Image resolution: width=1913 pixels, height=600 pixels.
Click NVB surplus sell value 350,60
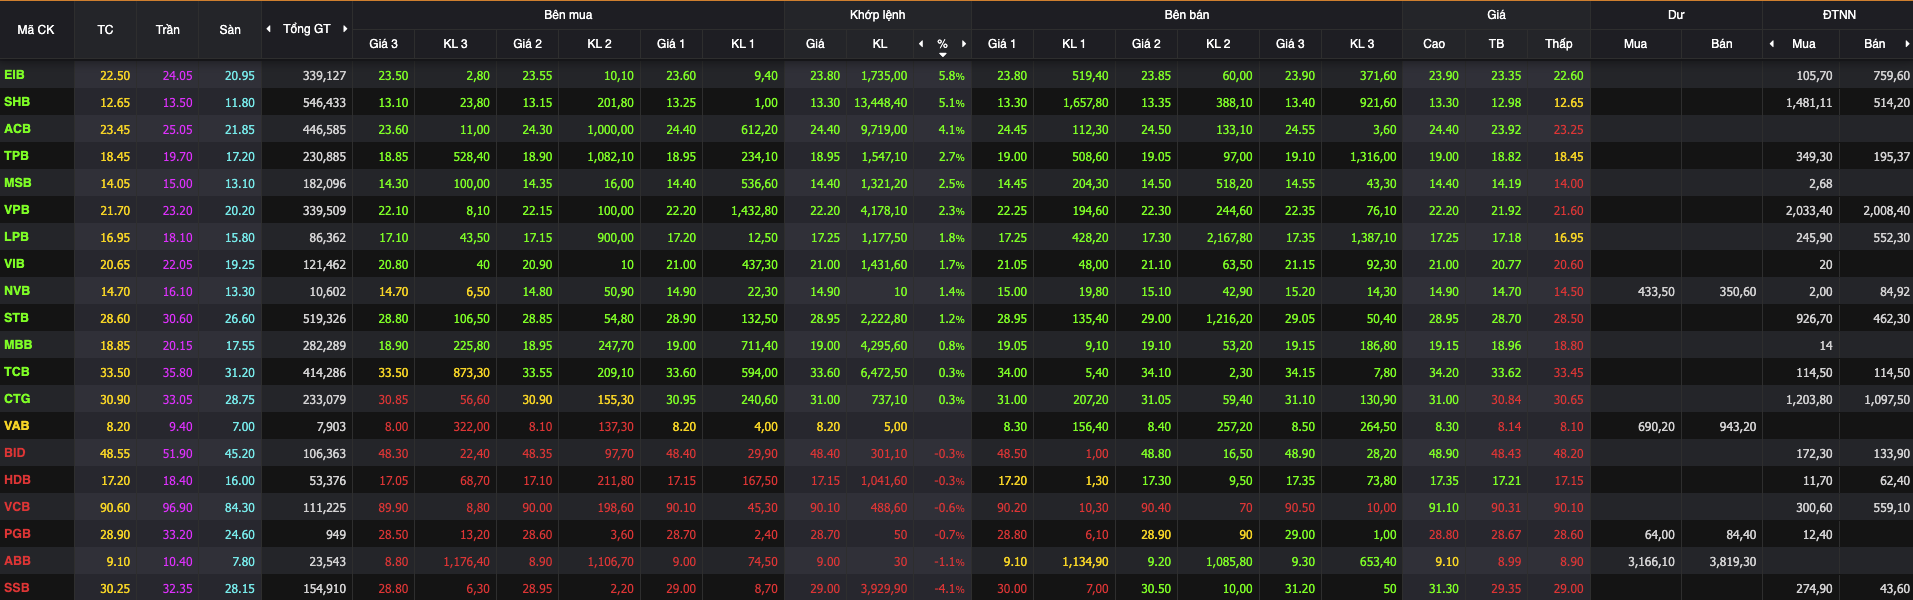click(x=1737, y=292)
